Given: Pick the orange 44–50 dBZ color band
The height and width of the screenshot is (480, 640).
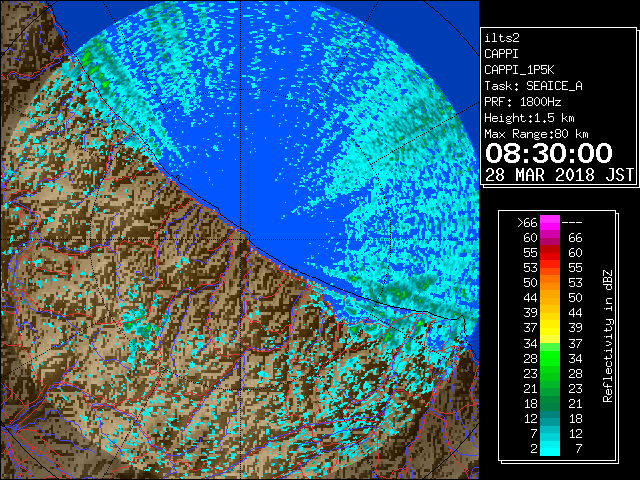Looking at the screenshot, I should 550,298.
